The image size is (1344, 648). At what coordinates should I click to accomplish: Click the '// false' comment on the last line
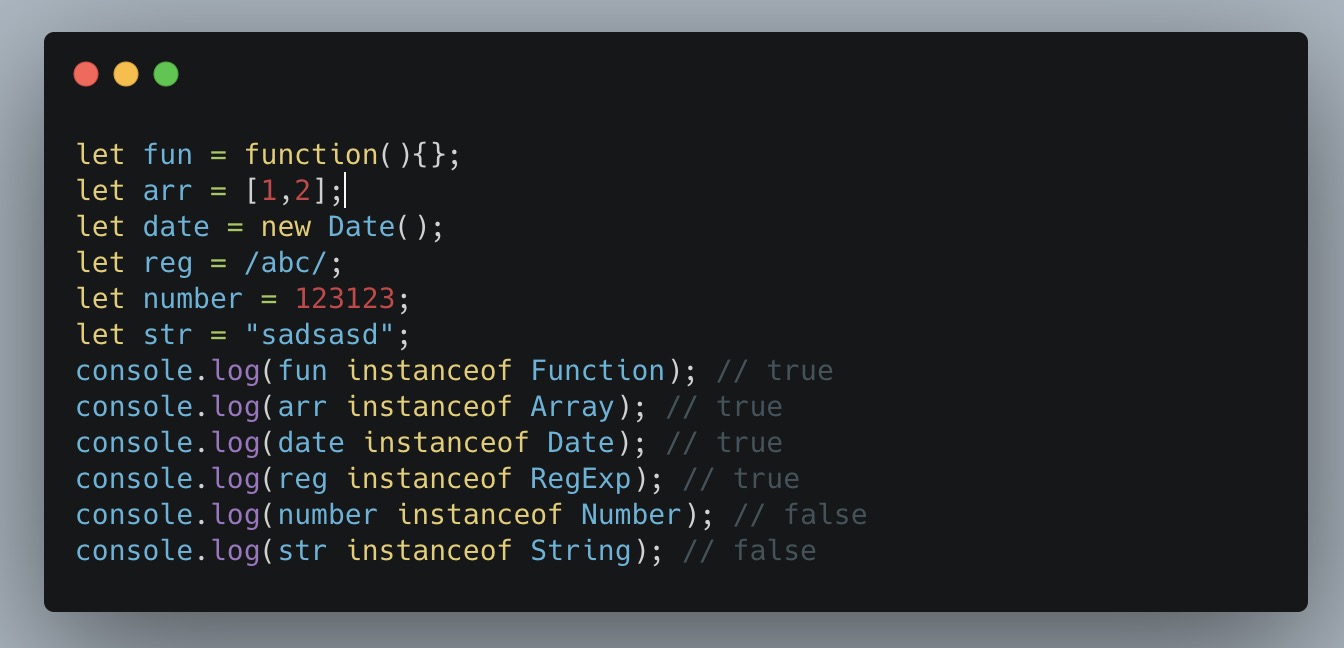coord(749,551)
